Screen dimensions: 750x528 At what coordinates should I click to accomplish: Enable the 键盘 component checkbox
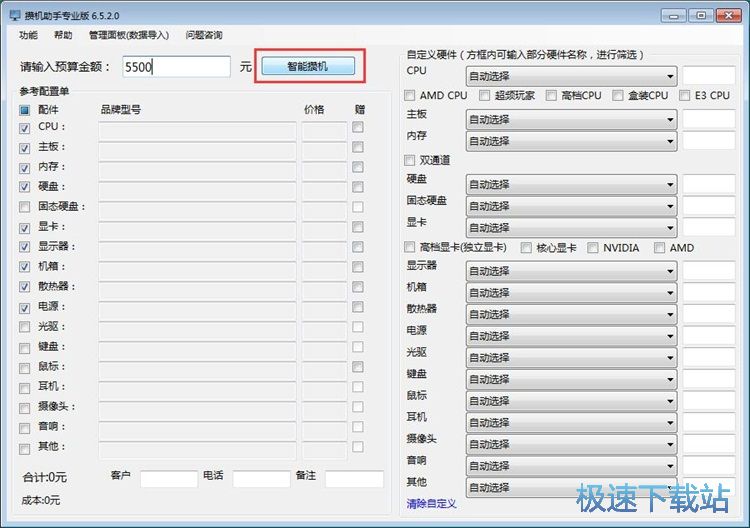click(x=24, y=348)
